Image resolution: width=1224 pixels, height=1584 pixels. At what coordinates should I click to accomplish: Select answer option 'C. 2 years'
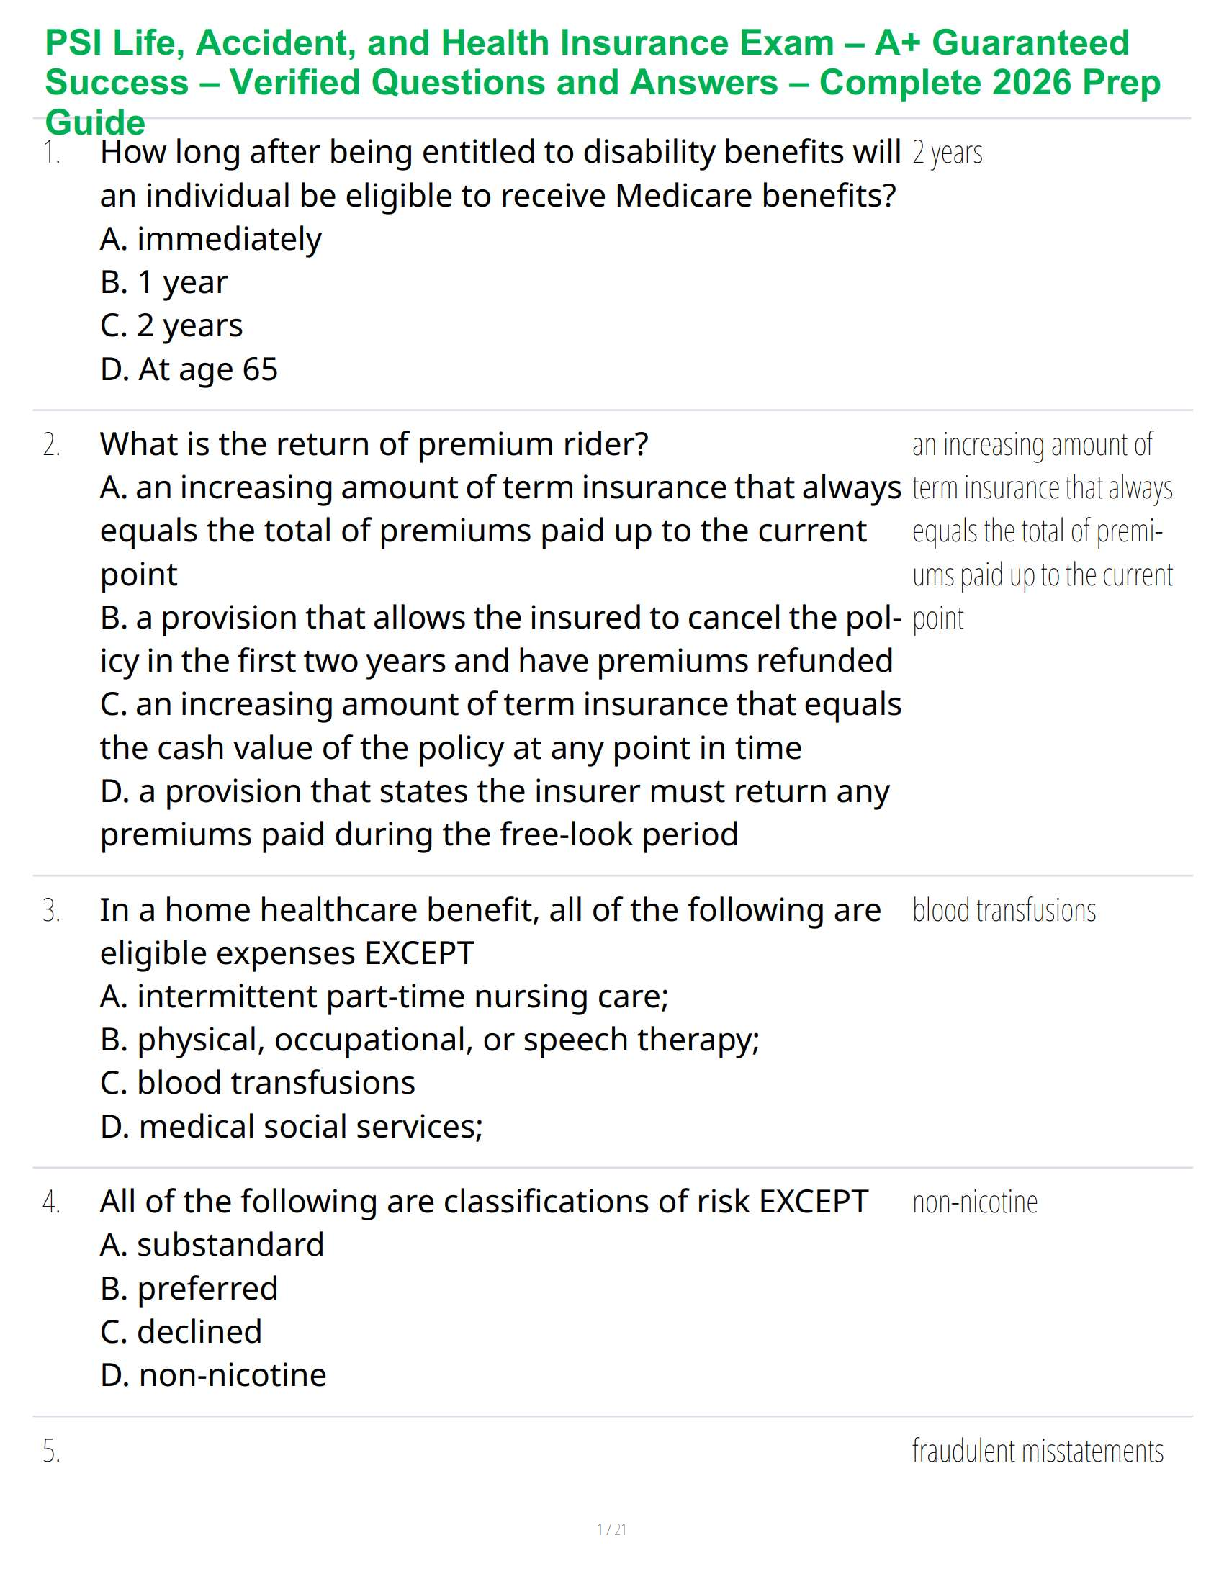tap(171, 326)
